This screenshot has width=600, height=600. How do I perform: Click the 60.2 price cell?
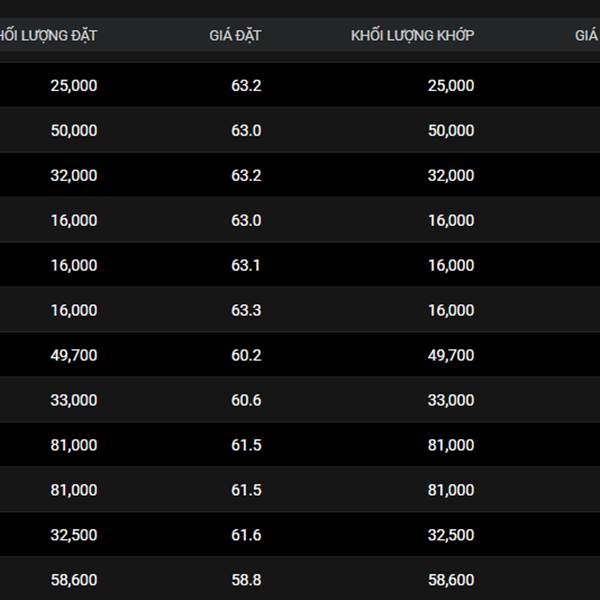[246, 355]
